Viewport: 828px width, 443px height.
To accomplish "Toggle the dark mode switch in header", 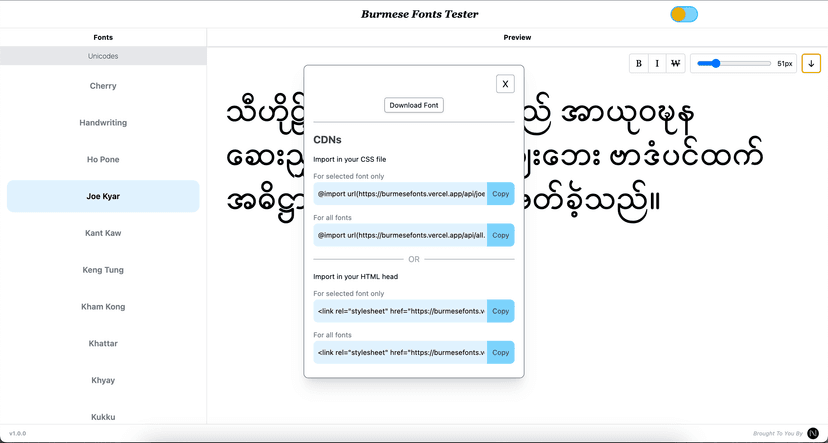I will (x=684, y=14).
